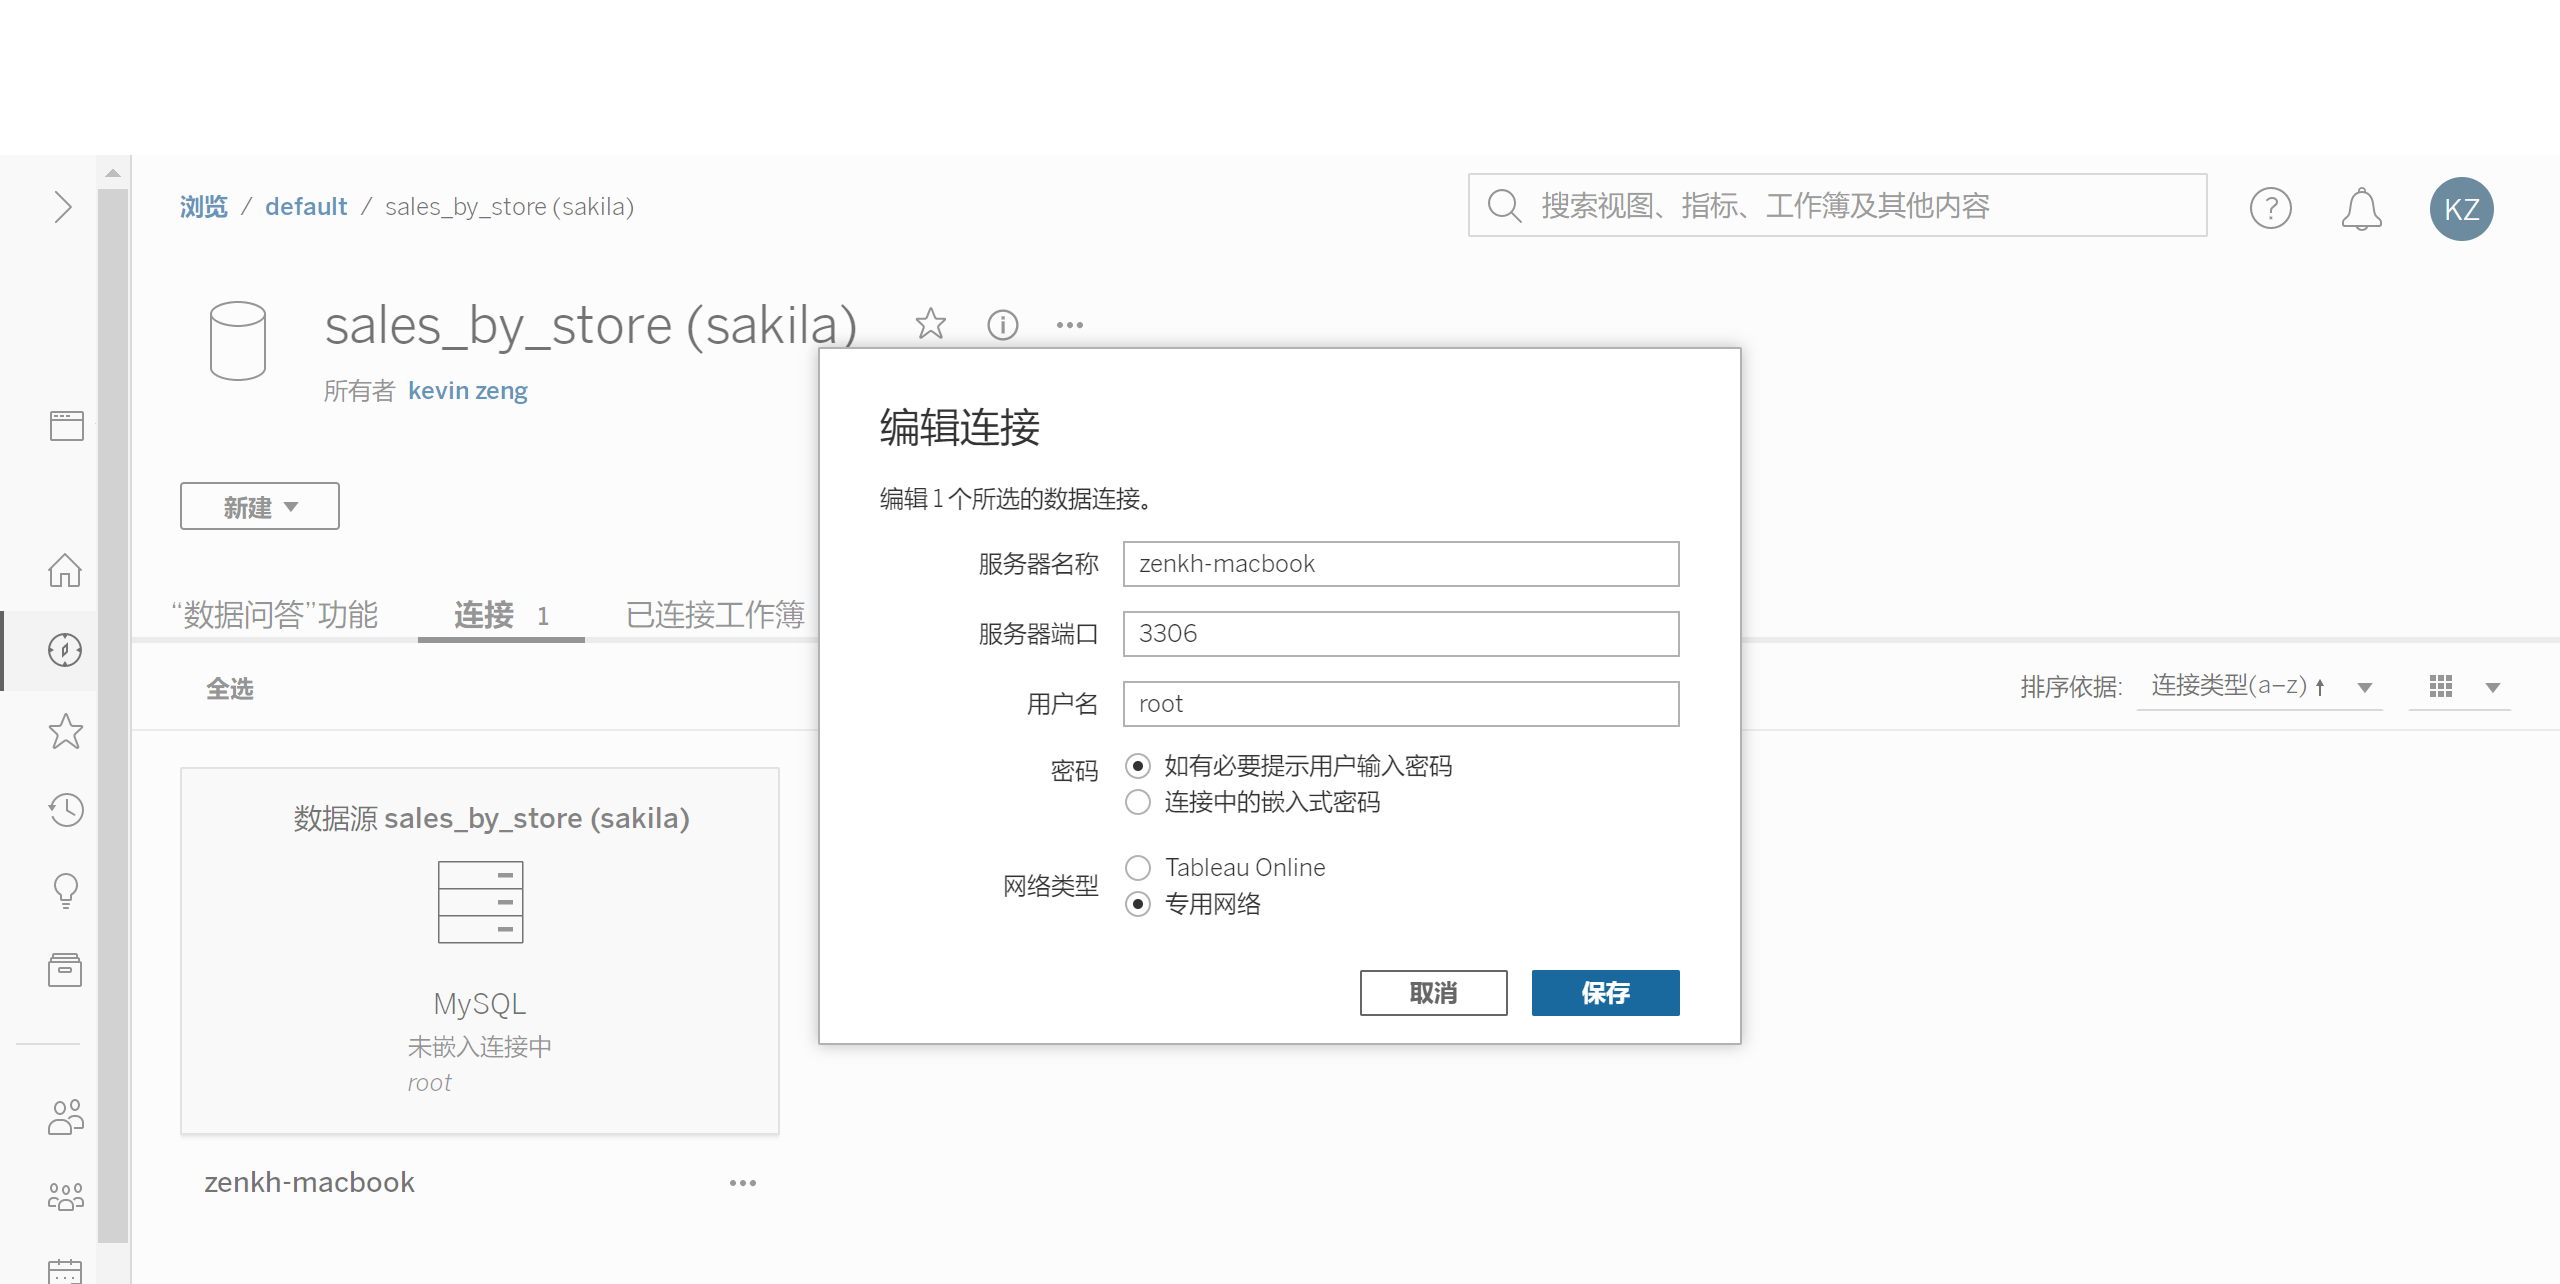Open Recommendations lightbulb icon in sidebar
The image size is (2560, 1284).
(65, 890)
